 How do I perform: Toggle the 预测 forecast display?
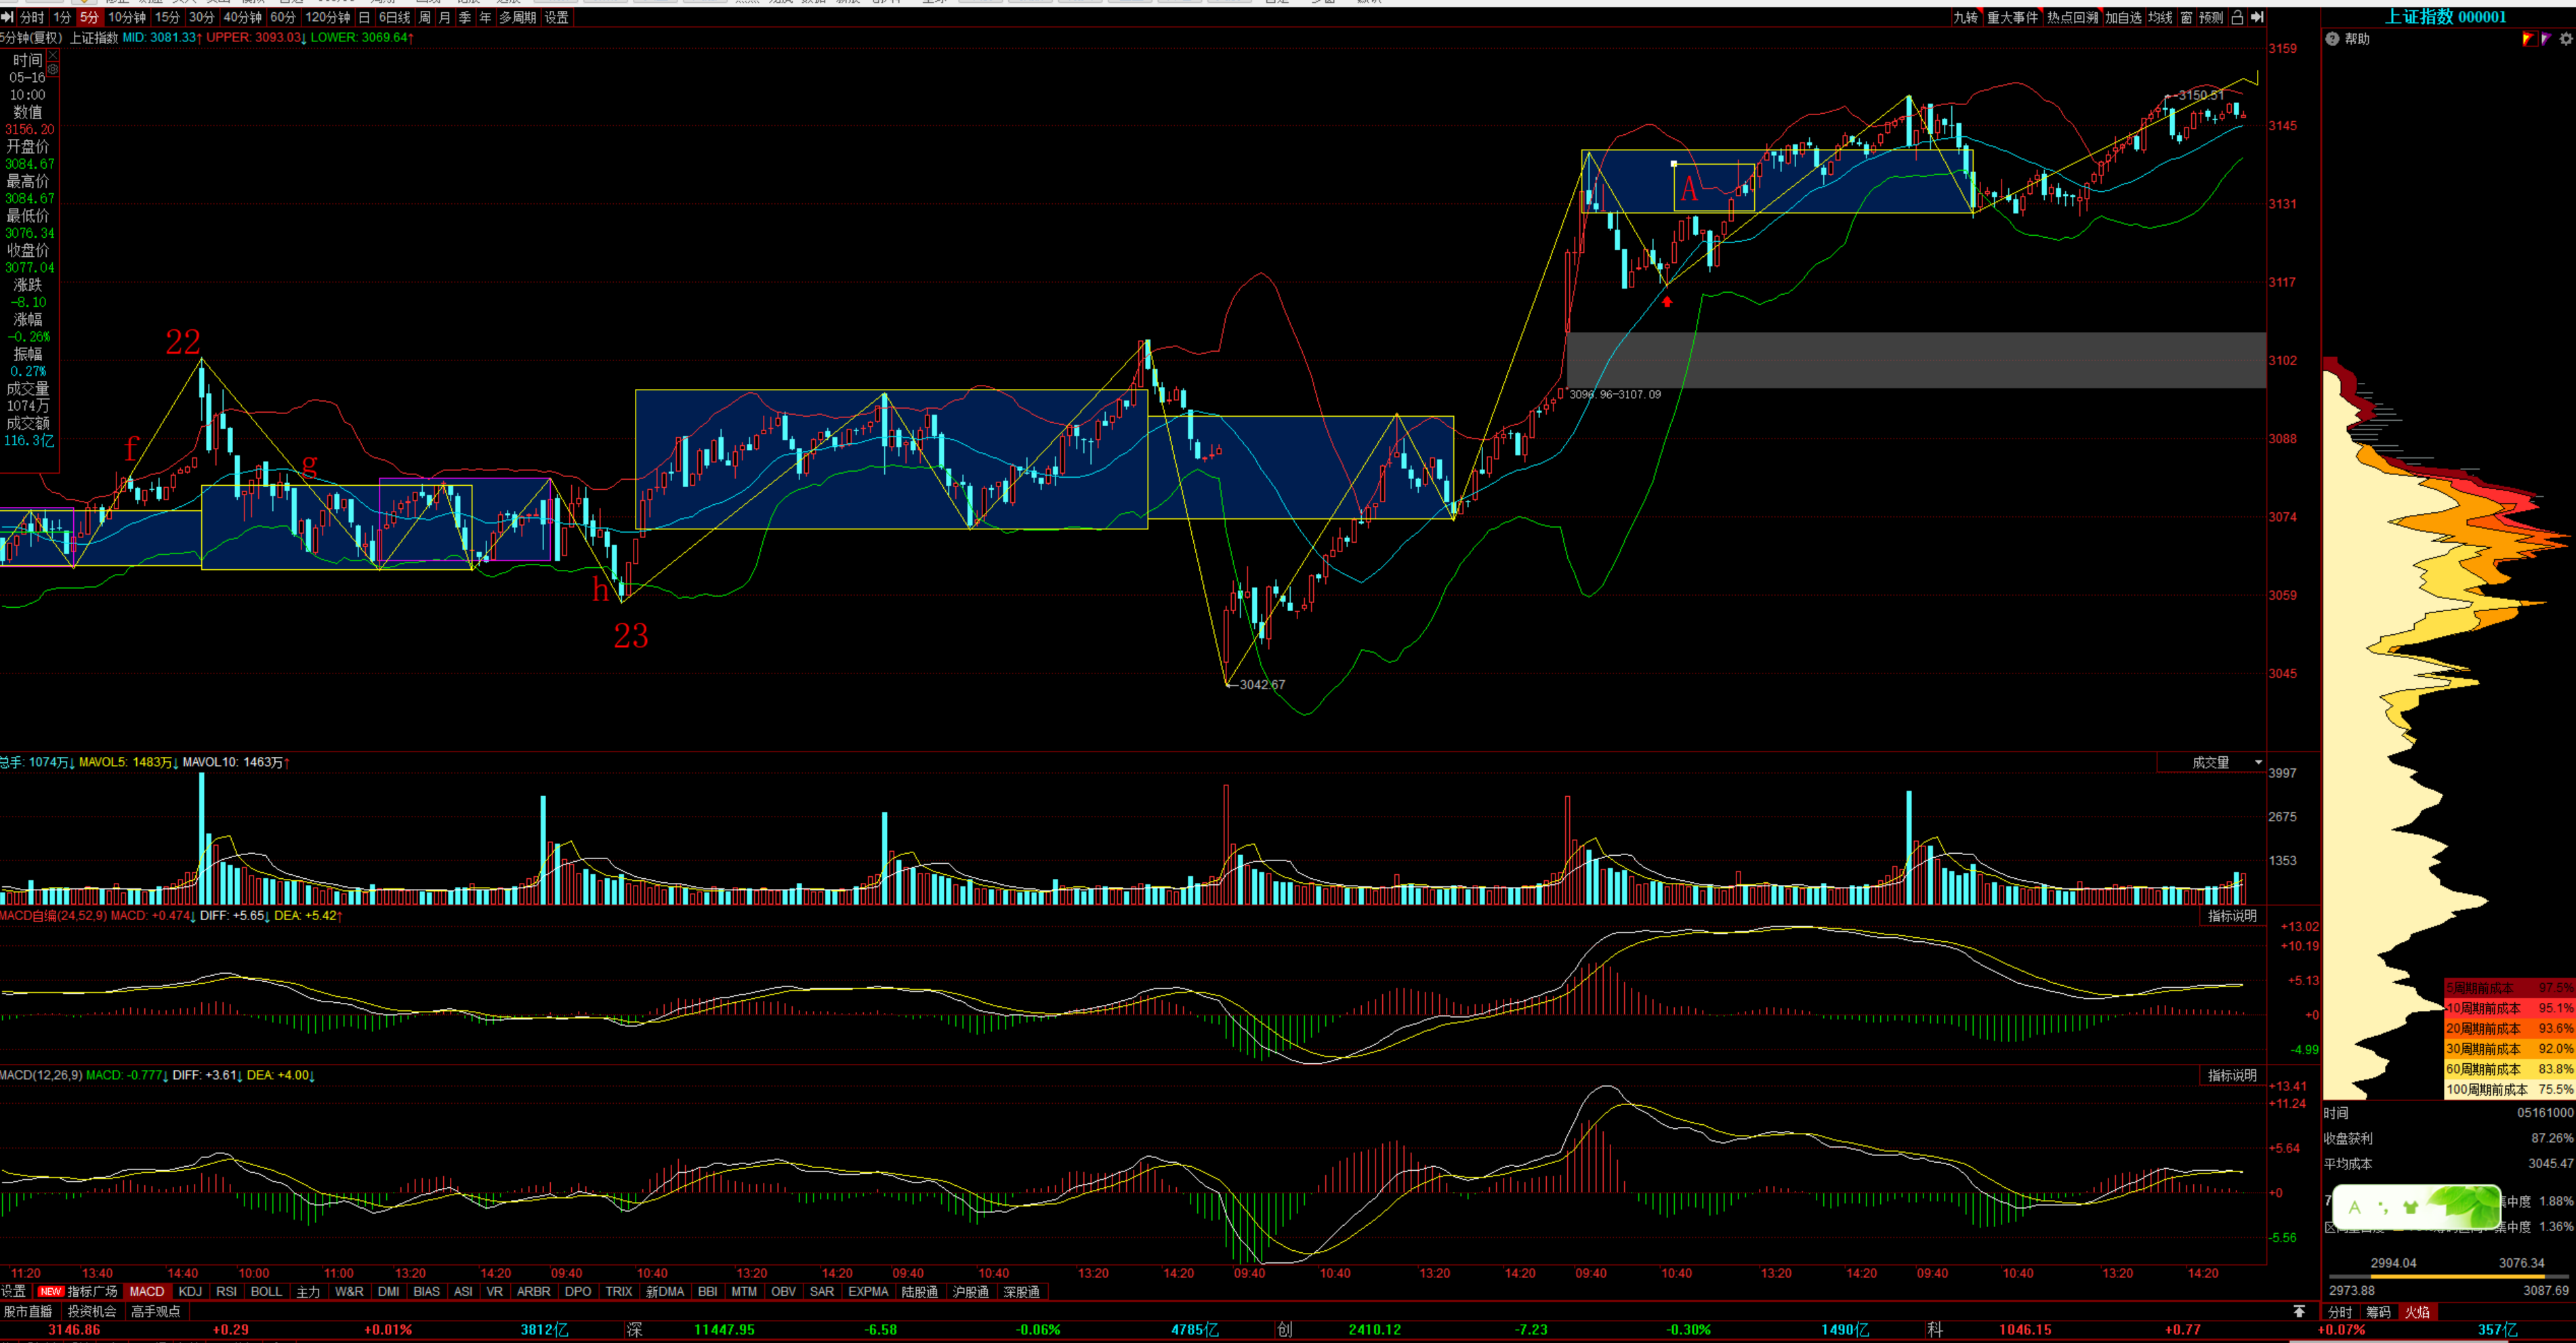(x=2211, y=17)
